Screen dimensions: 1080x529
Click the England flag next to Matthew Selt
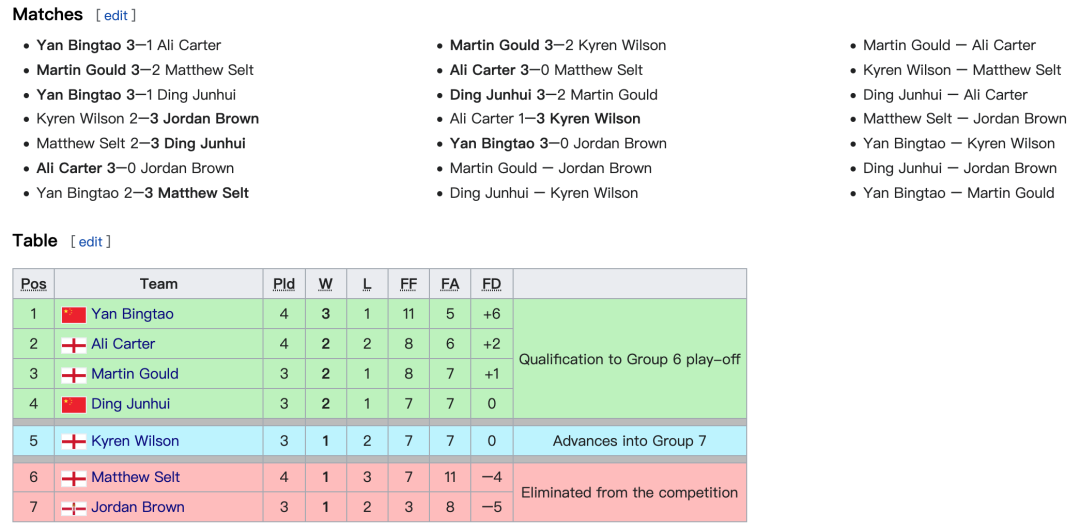pos(74,477)
